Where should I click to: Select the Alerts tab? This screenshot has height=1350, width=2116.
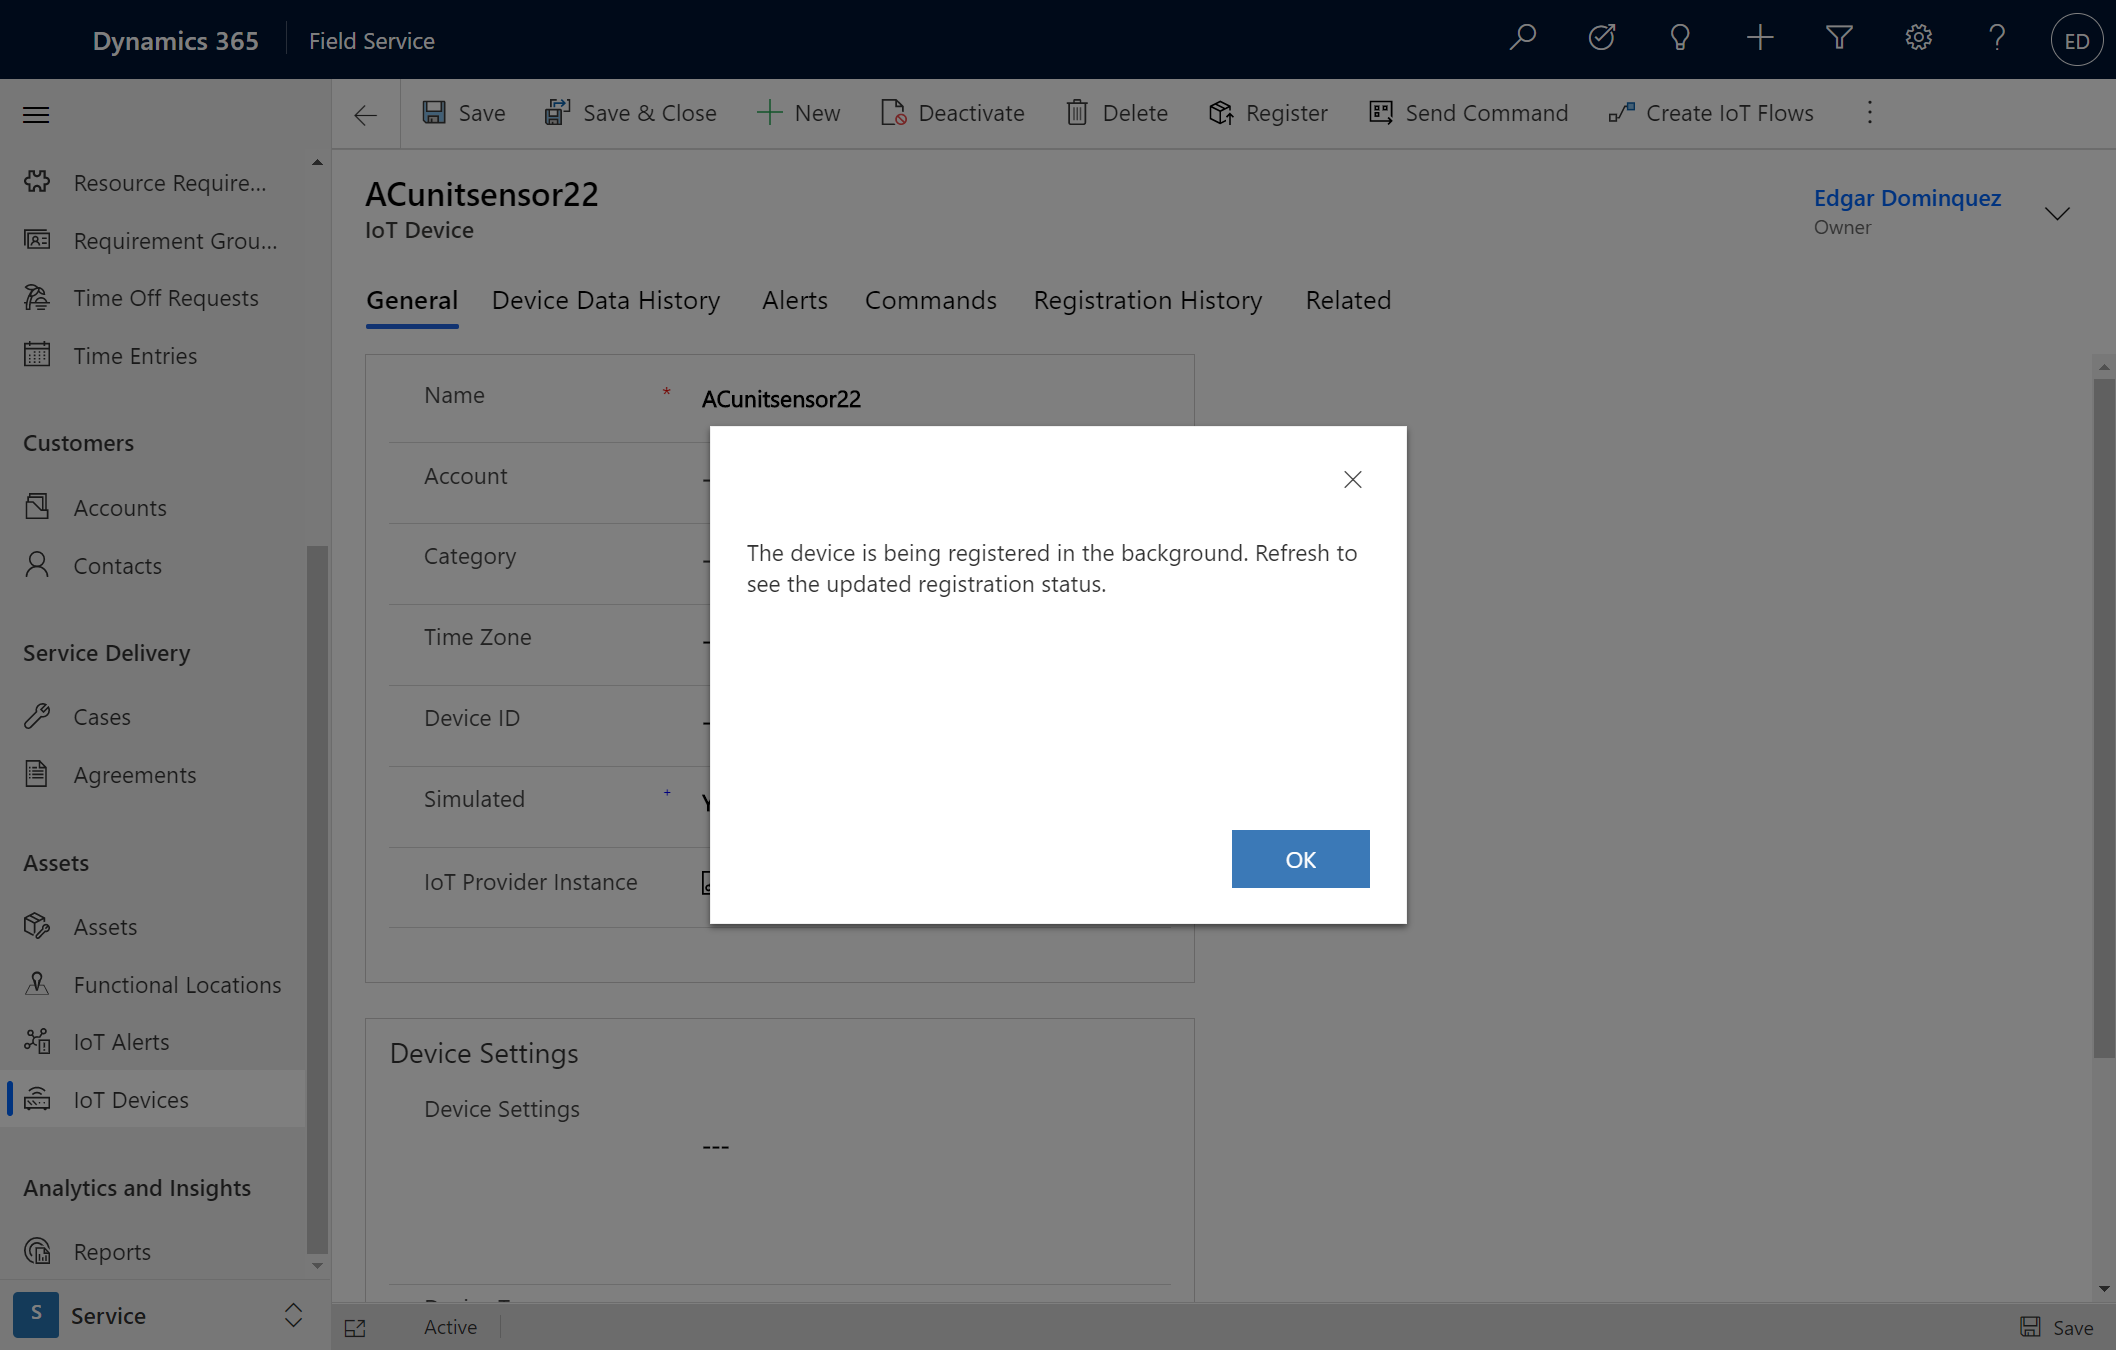(x=794, y=299)
